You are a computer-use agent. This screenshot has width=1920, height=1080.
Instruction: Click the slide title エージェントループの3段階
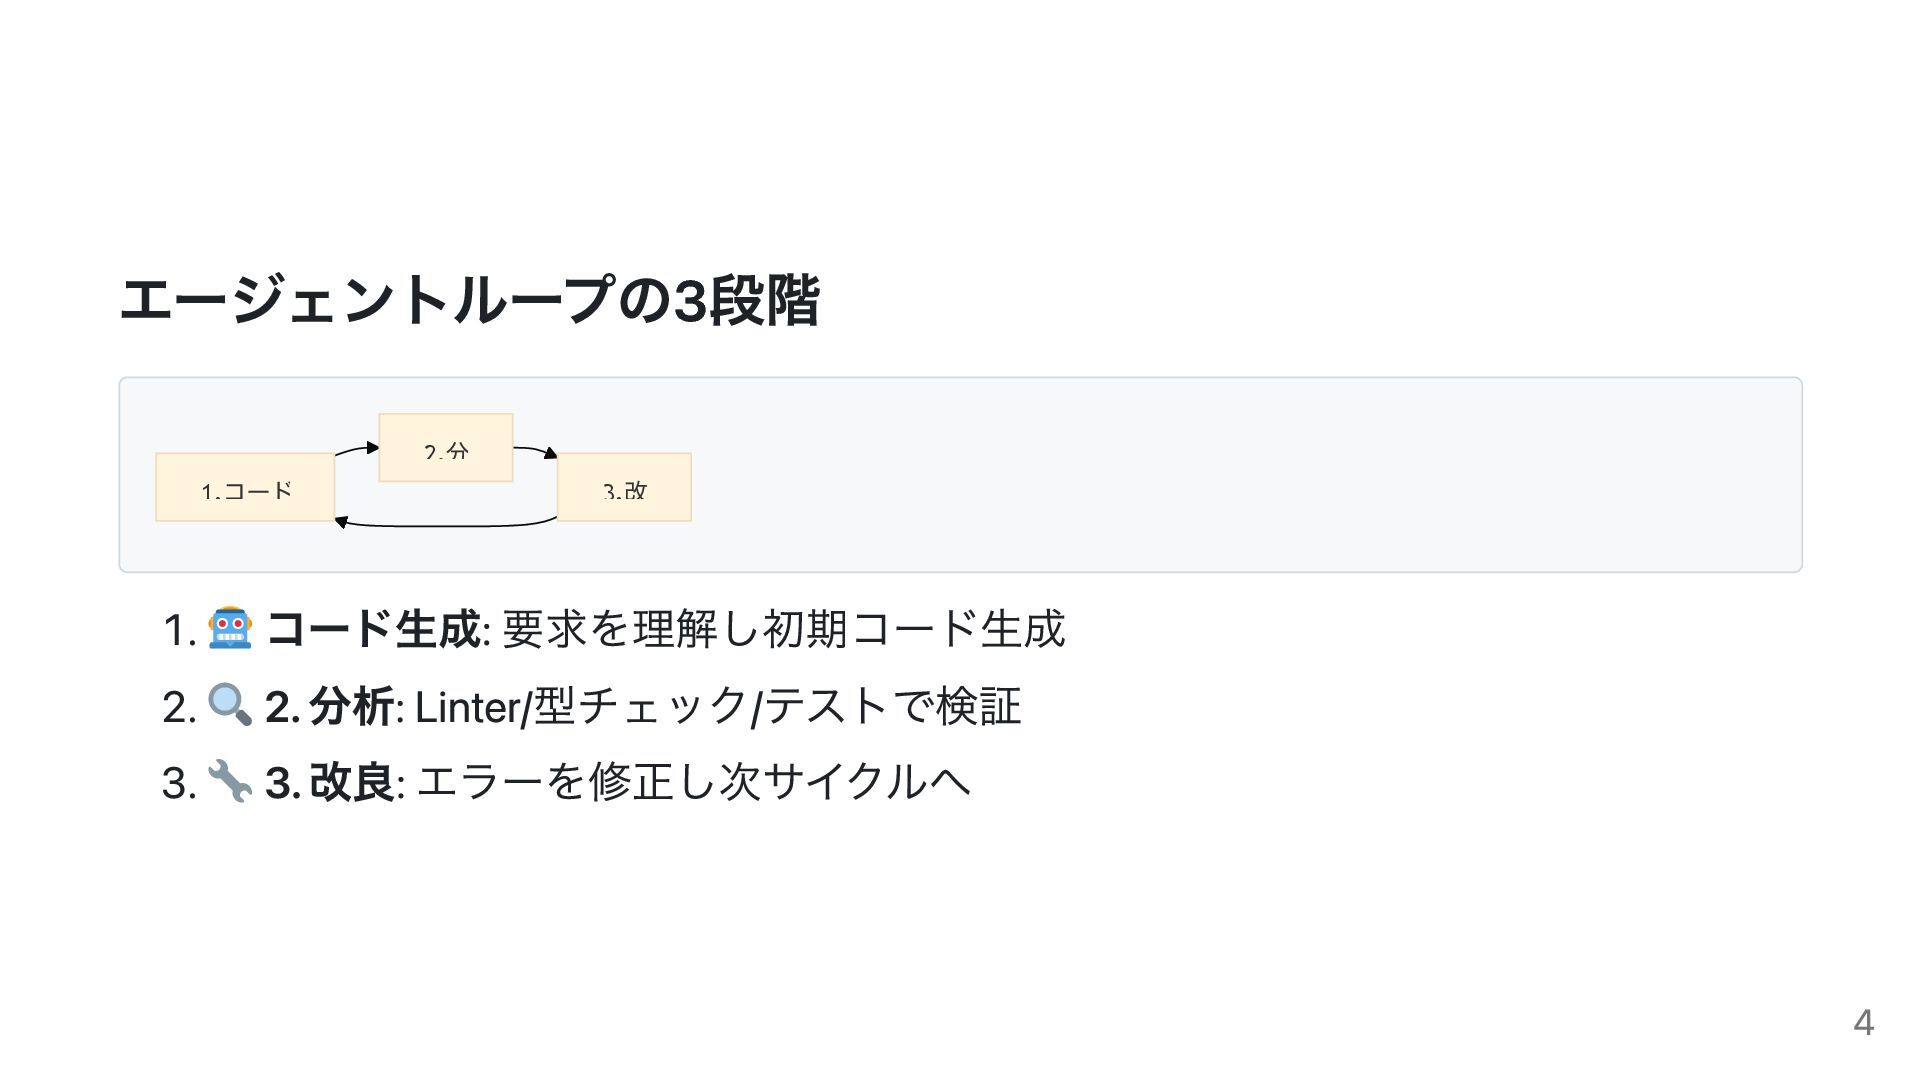click(470, 300)
